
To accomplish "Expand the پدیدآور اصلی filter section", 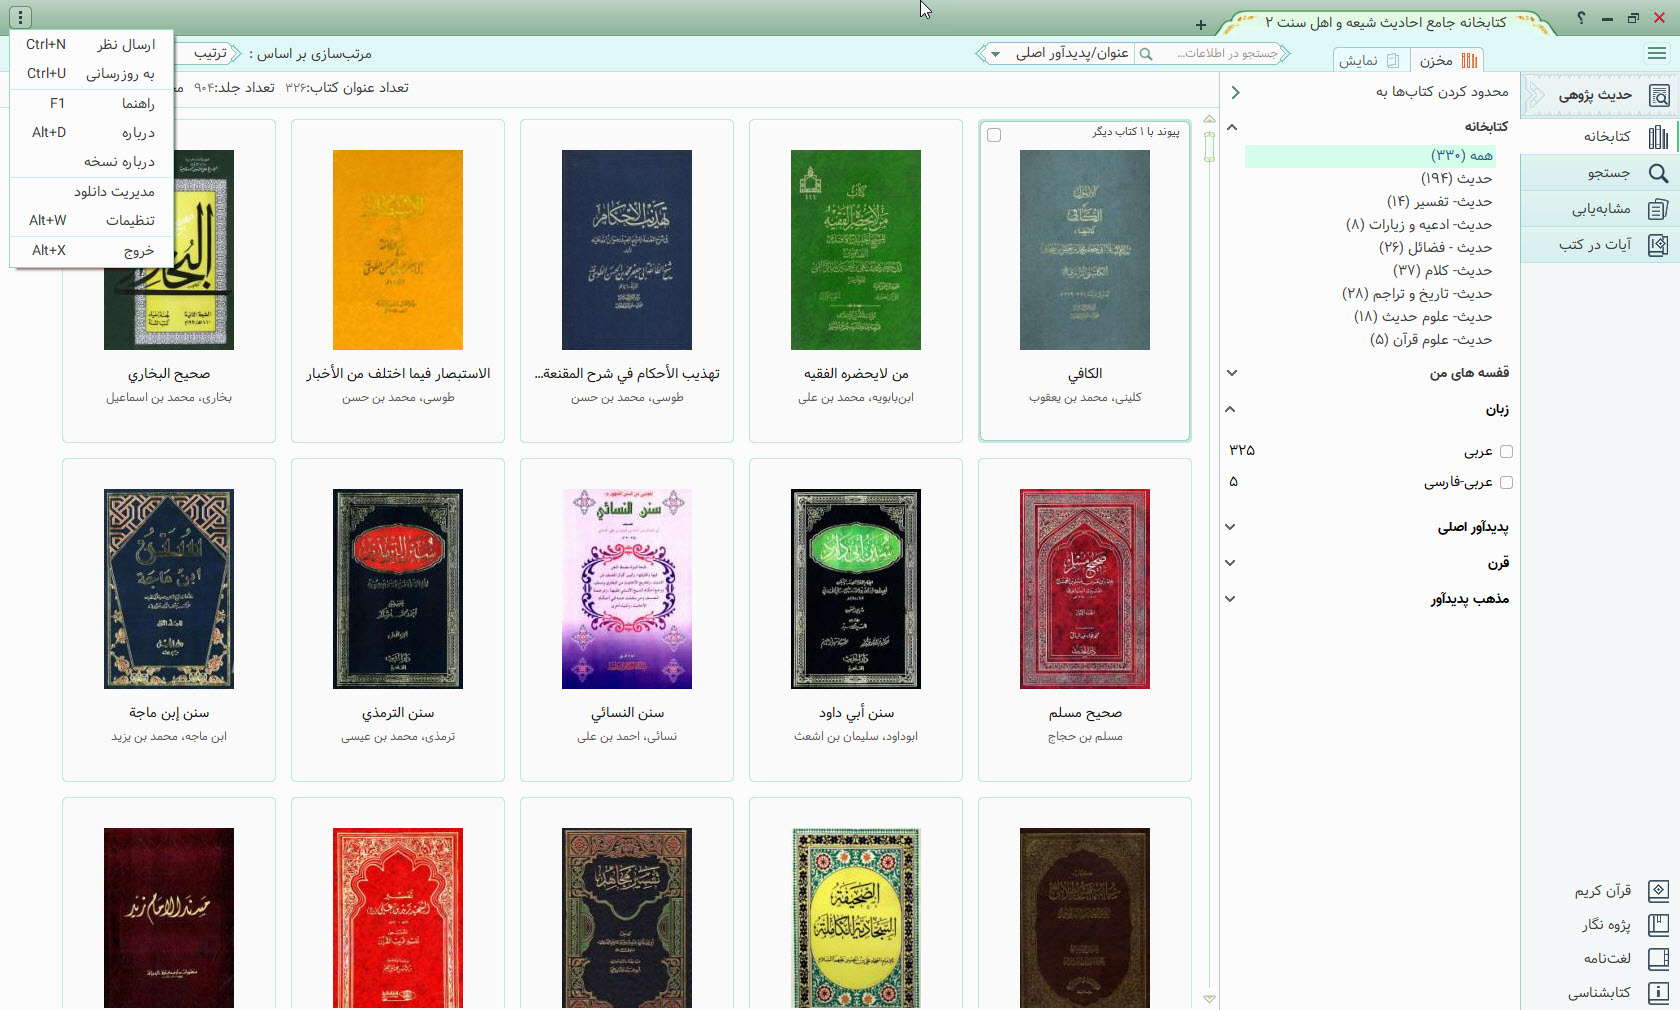I will [x=1231, y=527].
